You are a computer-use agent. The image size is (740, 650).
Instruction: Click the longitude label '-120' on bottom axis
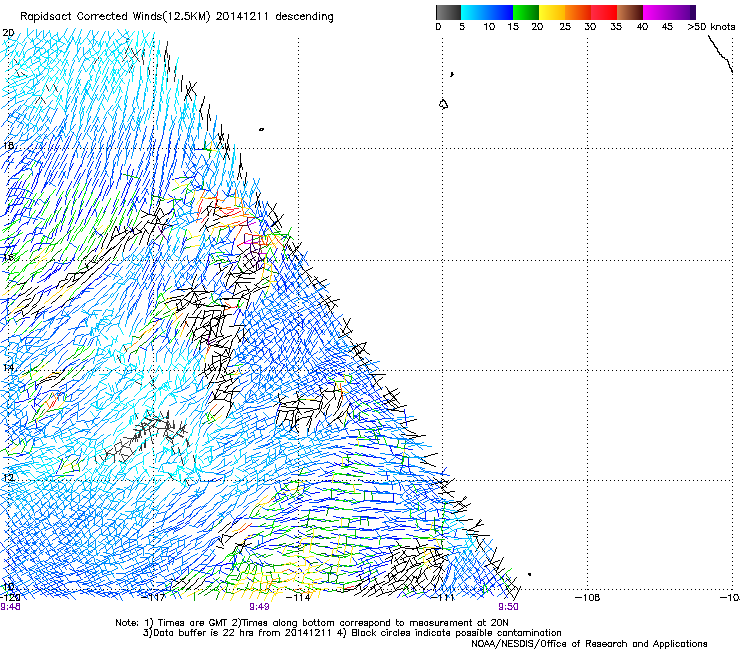10,598
